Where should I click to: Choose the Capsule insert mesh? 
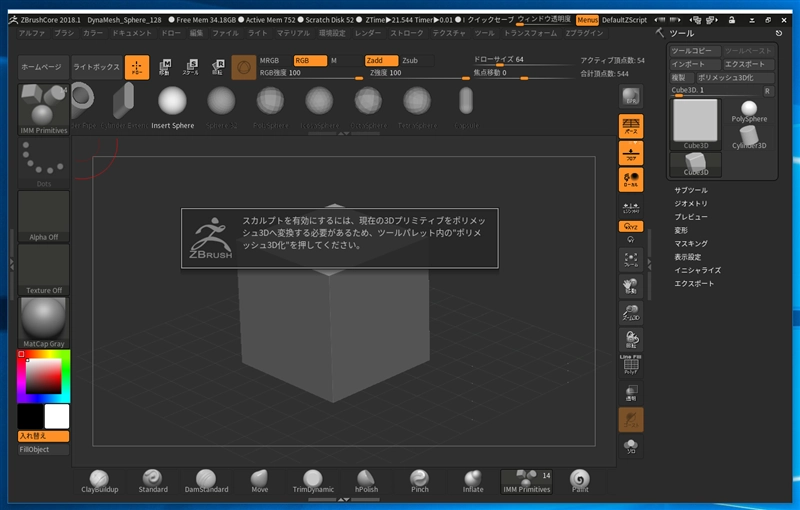pos(466,107)
